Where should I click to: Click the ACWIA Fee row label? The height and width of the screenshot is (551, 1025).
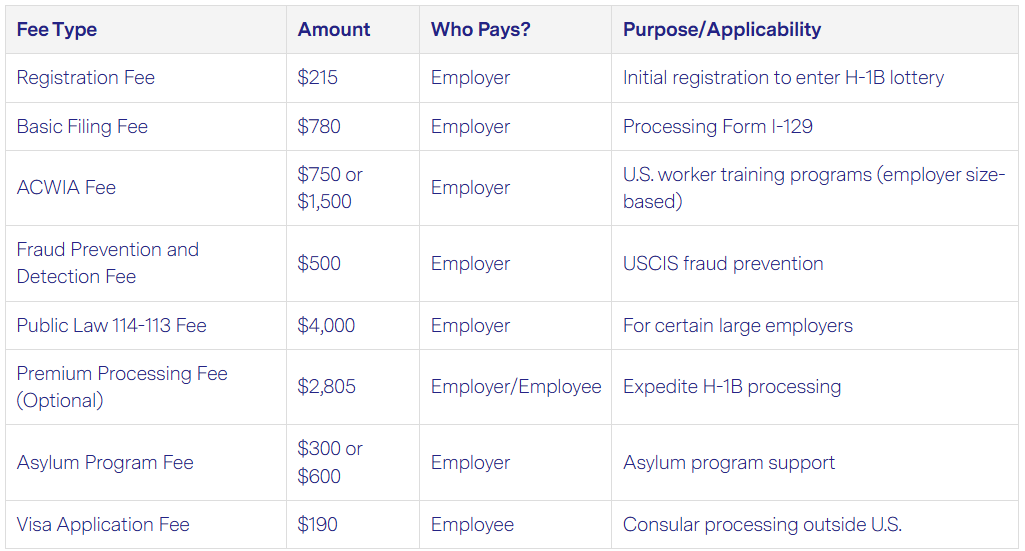click(x=66, y=188)
